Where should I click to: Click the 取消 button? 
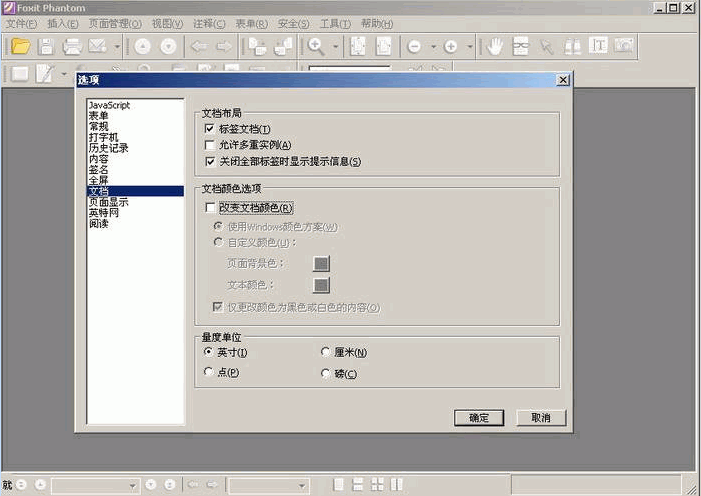pos(541,418)
